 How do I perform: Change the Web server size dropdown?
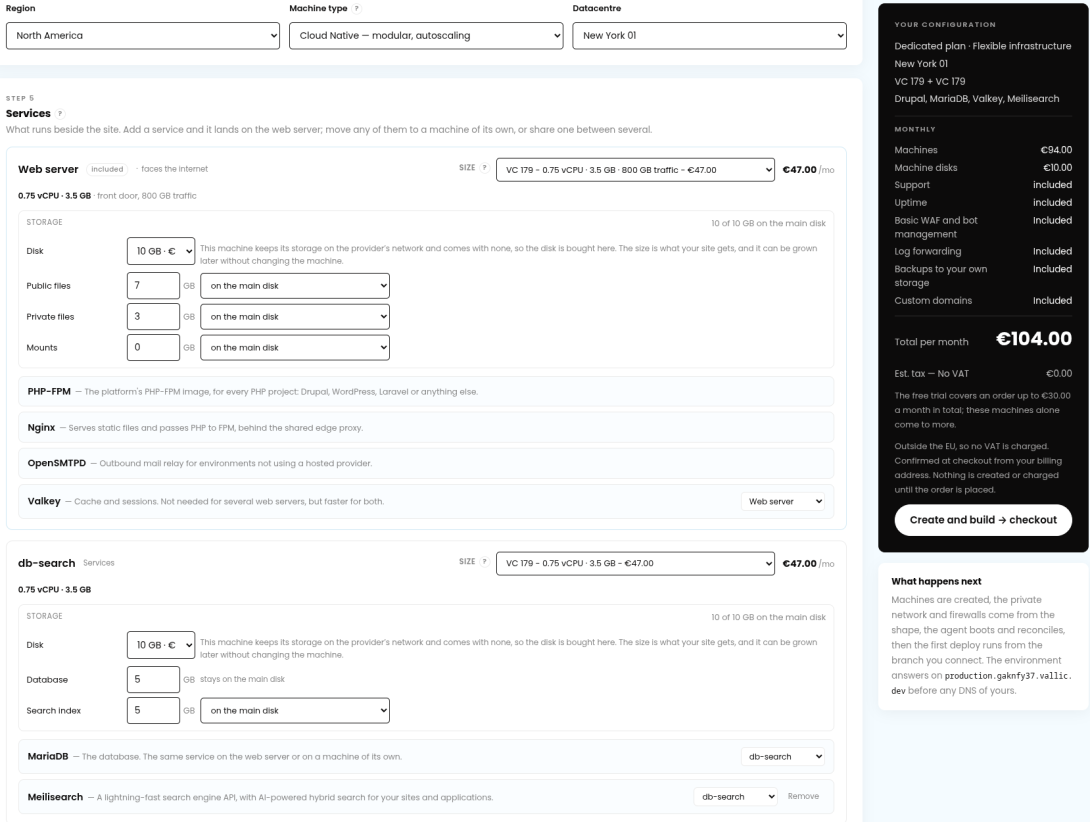(635, 170)
